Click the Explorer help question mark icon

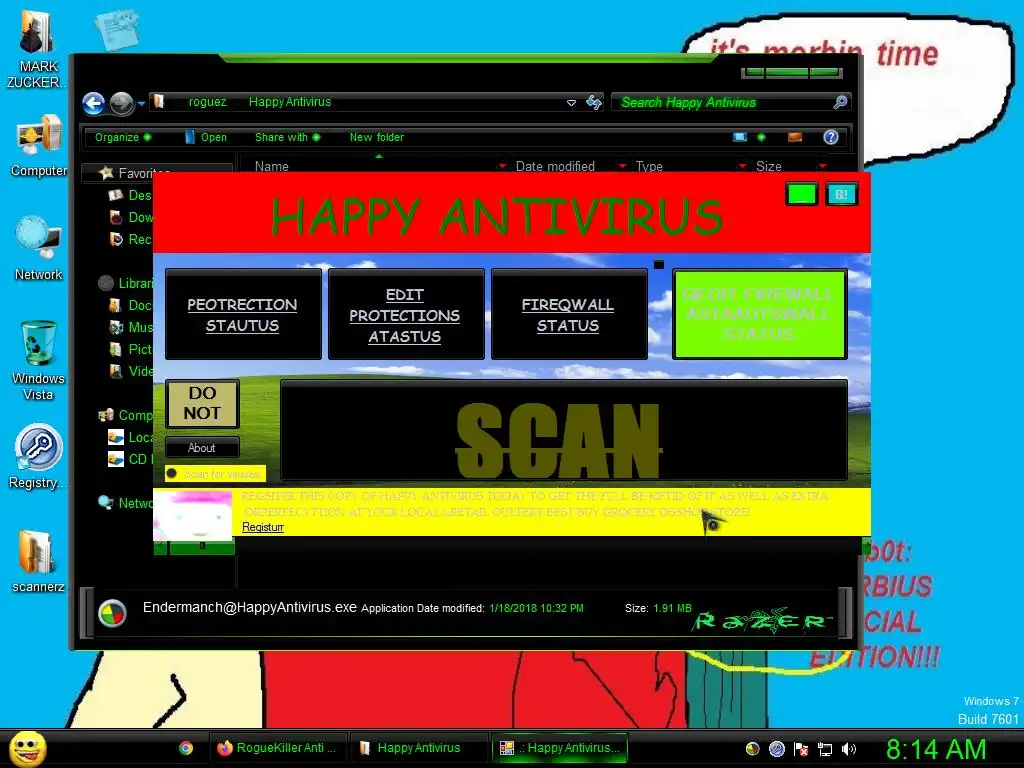831,137
